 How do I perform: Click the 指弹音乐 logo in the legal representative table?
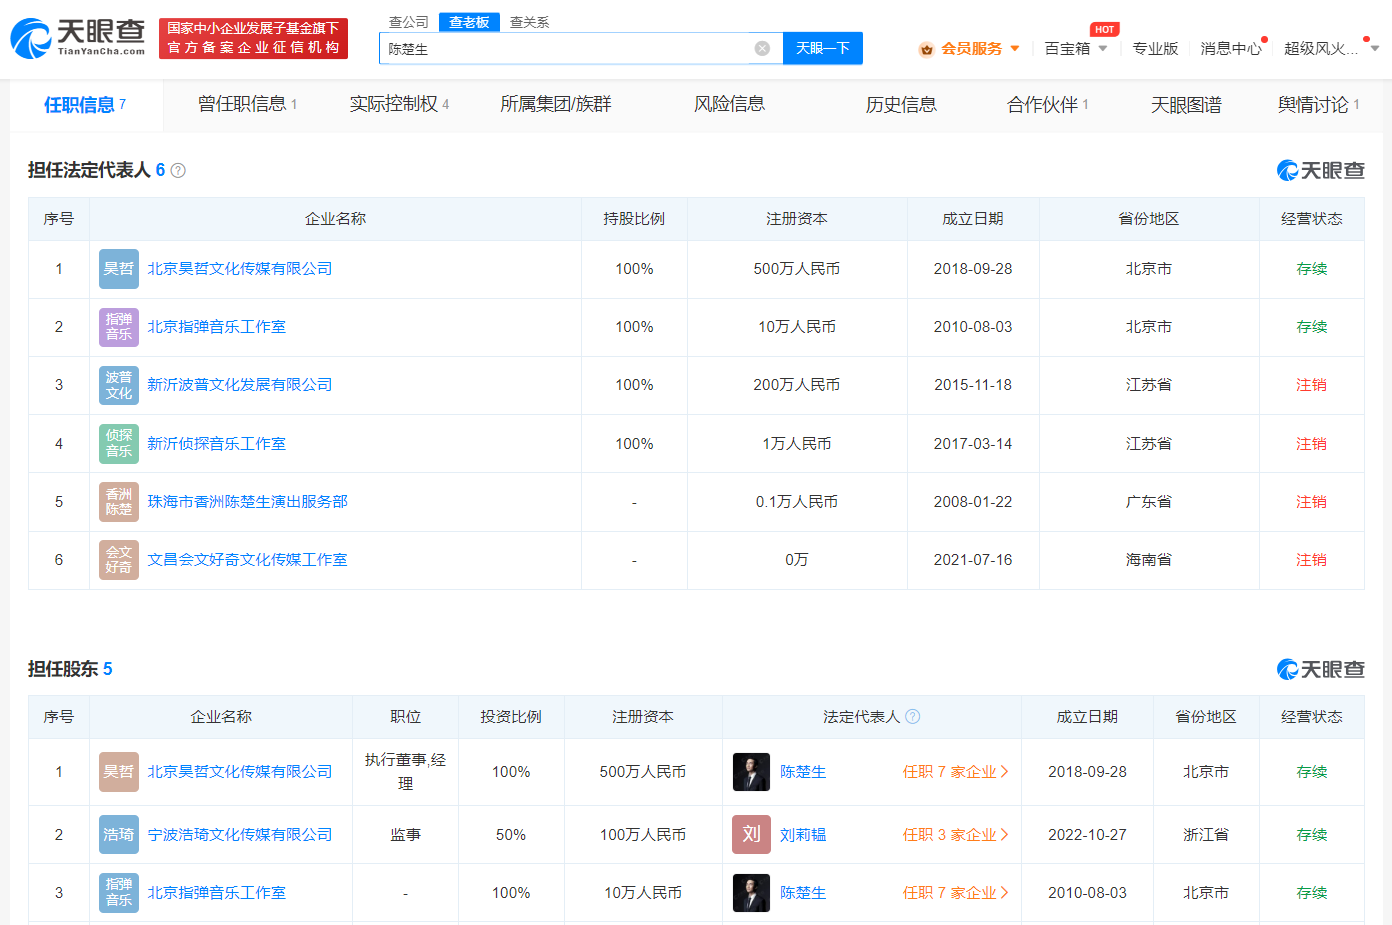pos(119,327)
